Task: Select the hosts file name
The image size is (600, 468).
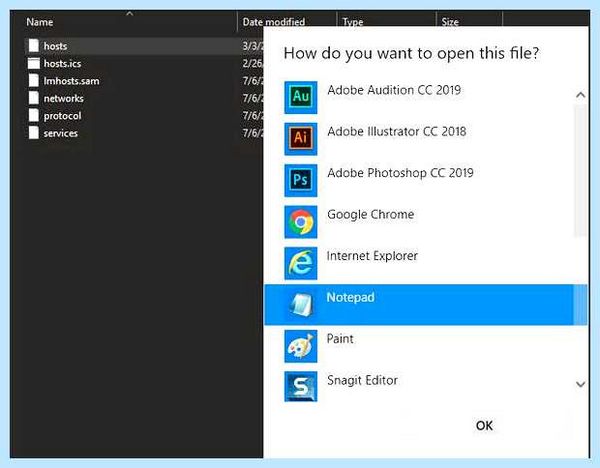Action: click(x=55, y=46)
